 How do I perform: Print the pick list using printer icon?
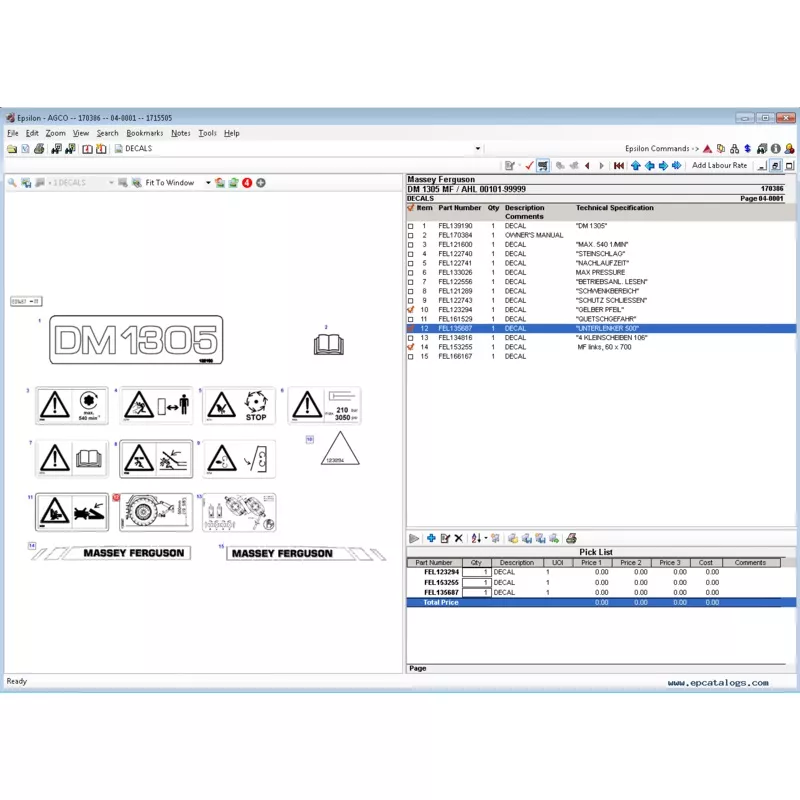pyautogui.click(x=571, y=538)
